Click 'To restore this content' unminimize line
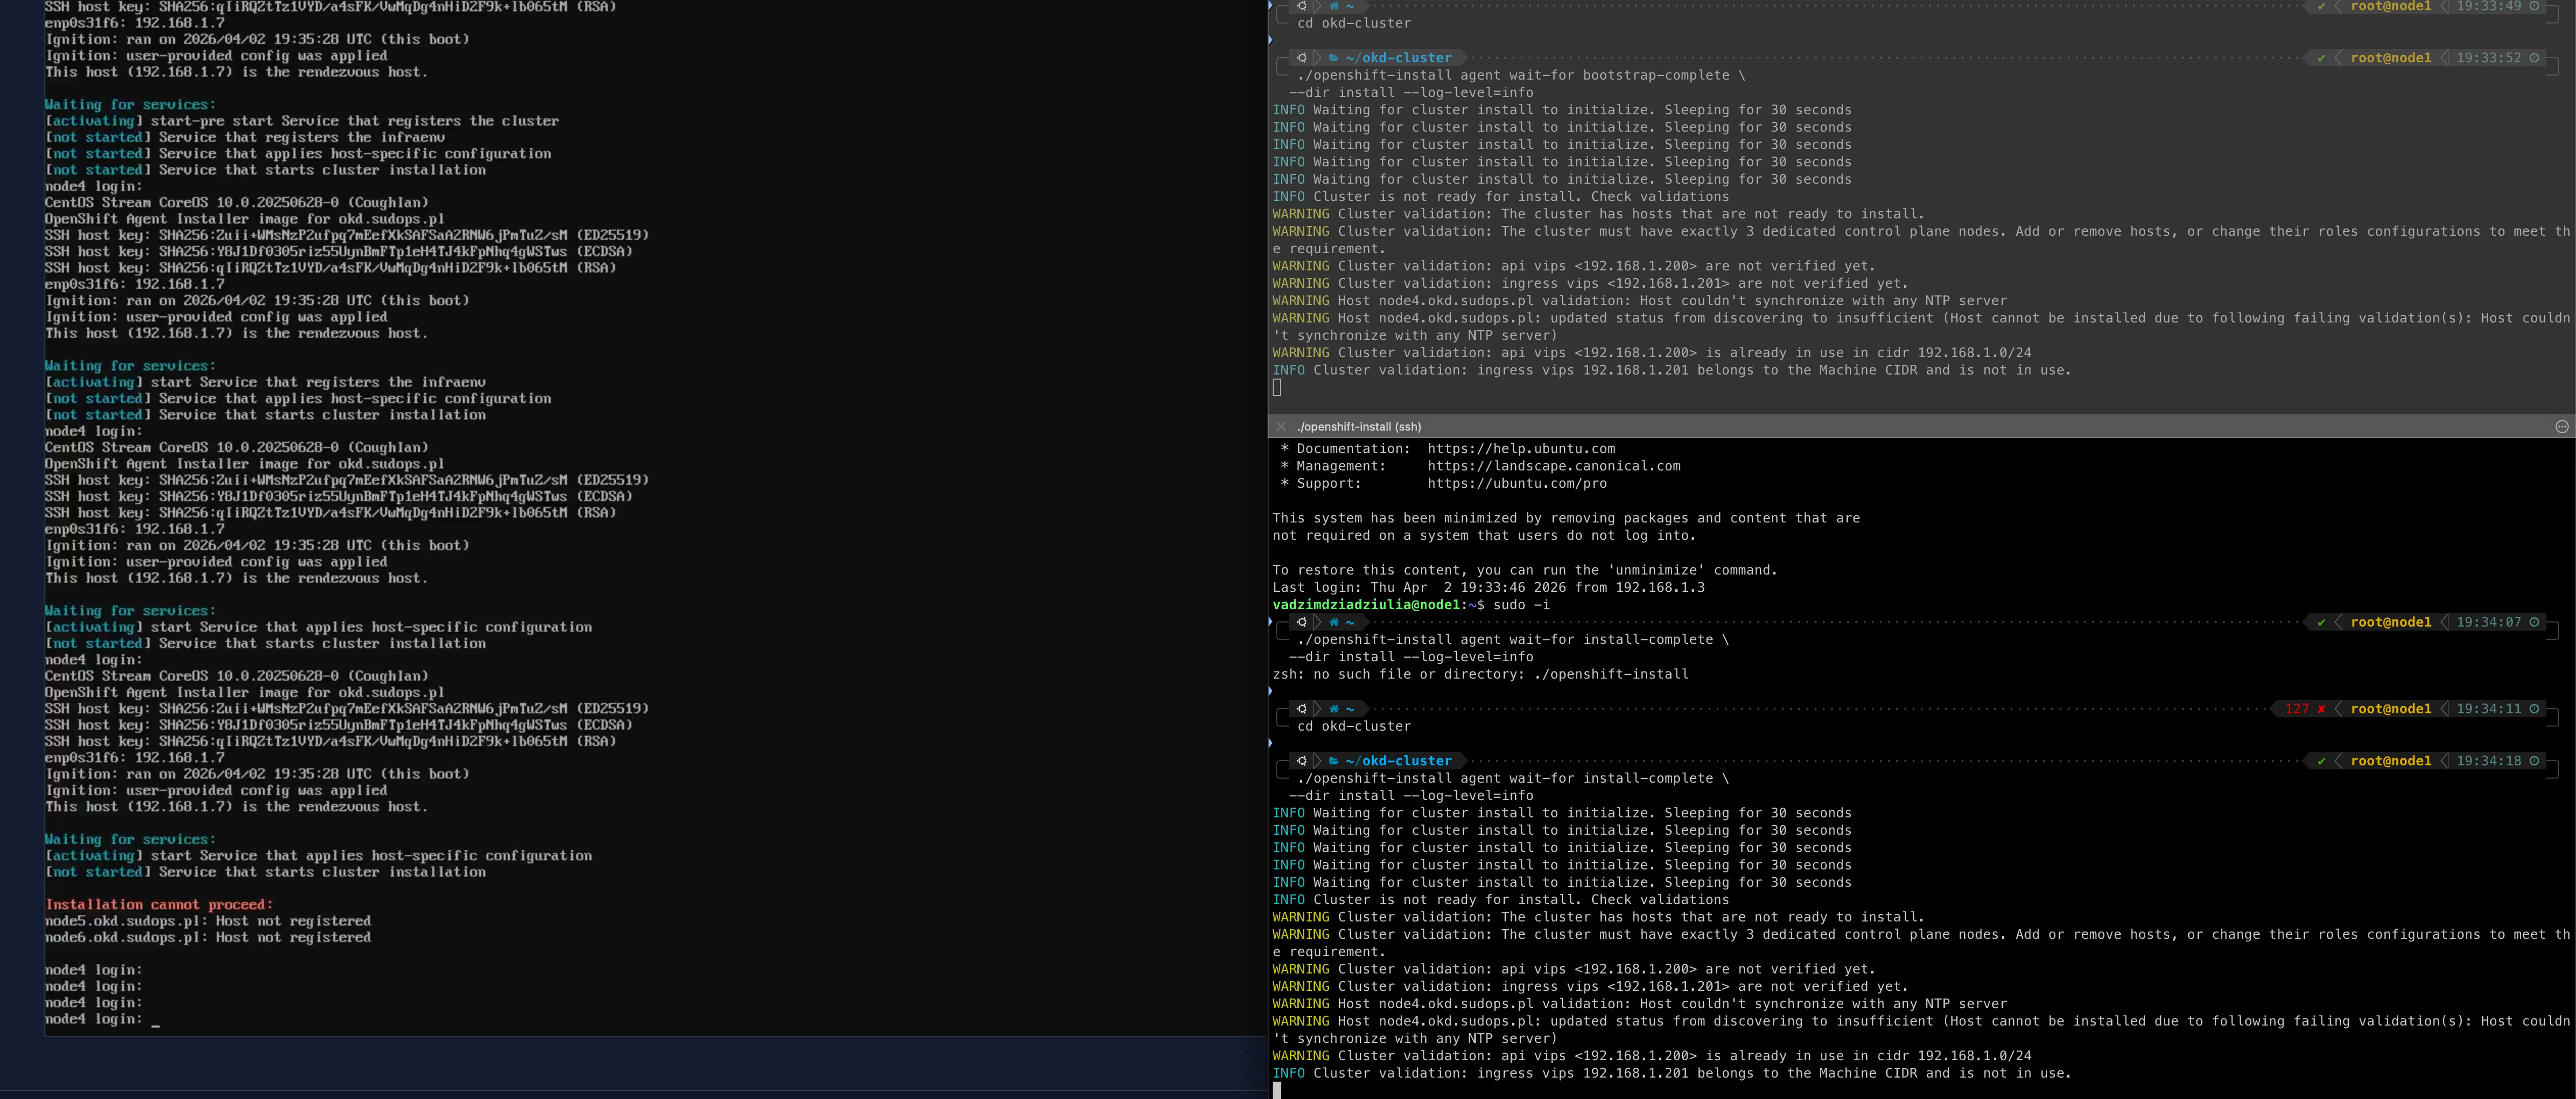This screenshot has width=2576, height=1099. [1525, 570]
